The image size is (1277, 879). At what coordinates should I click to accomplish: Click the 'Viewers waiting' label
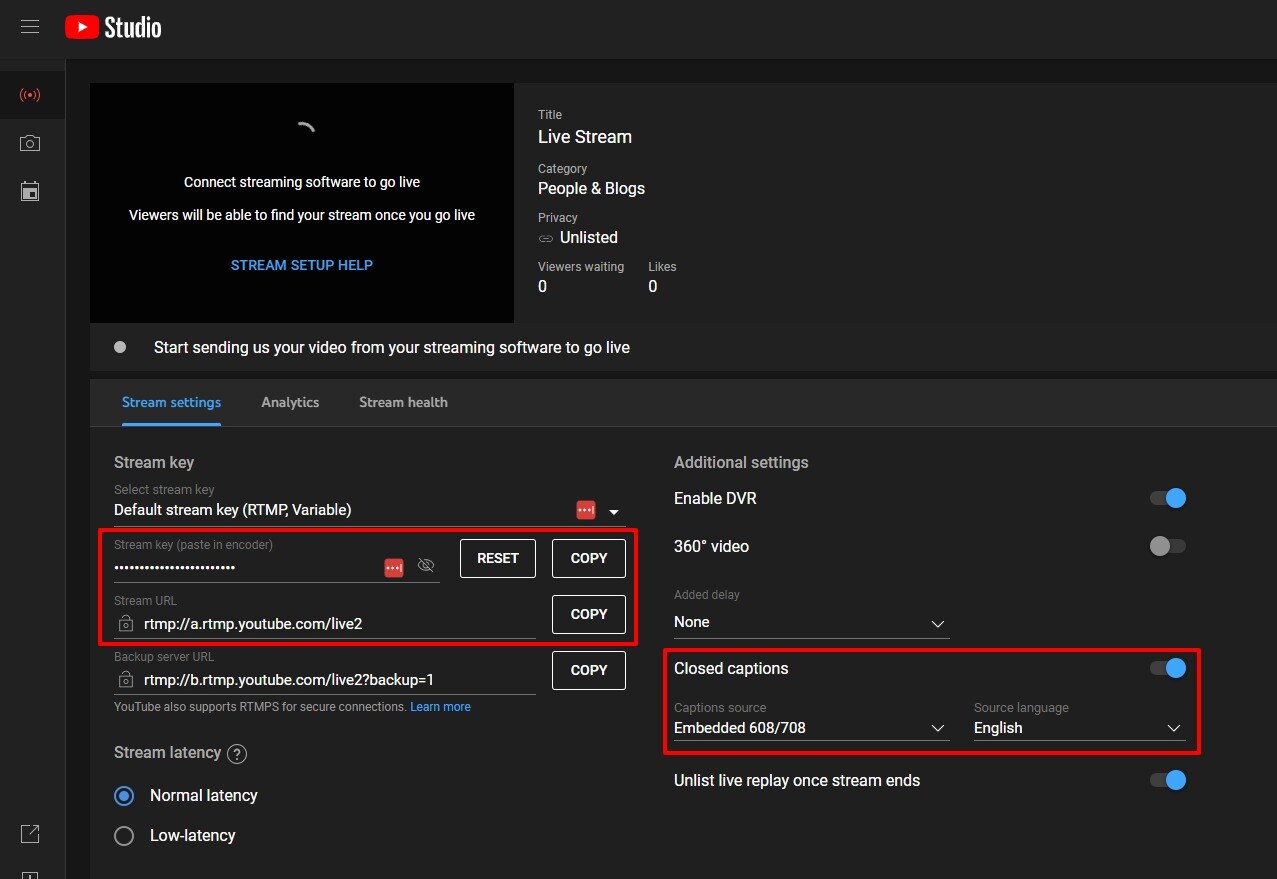click(581, 267)
